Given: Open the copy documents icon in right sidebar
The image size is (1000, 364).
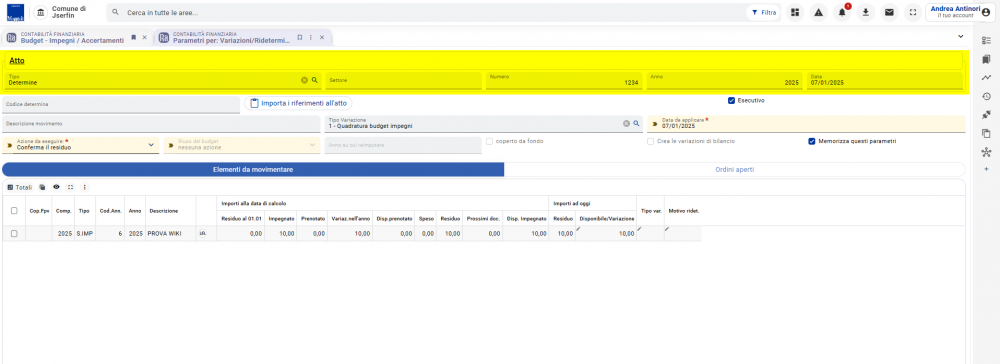Looking at the screenshot, I should click(x=986, y=134).
